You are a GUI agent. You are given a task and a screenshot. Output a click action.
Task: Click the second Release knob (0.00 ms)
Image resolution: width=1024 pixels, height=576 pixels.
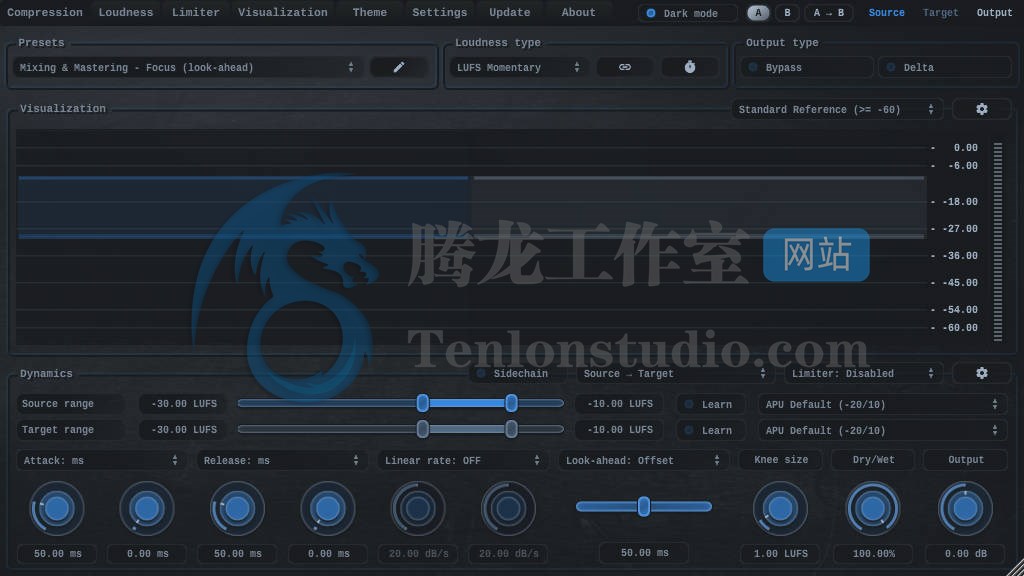point(328,508)
